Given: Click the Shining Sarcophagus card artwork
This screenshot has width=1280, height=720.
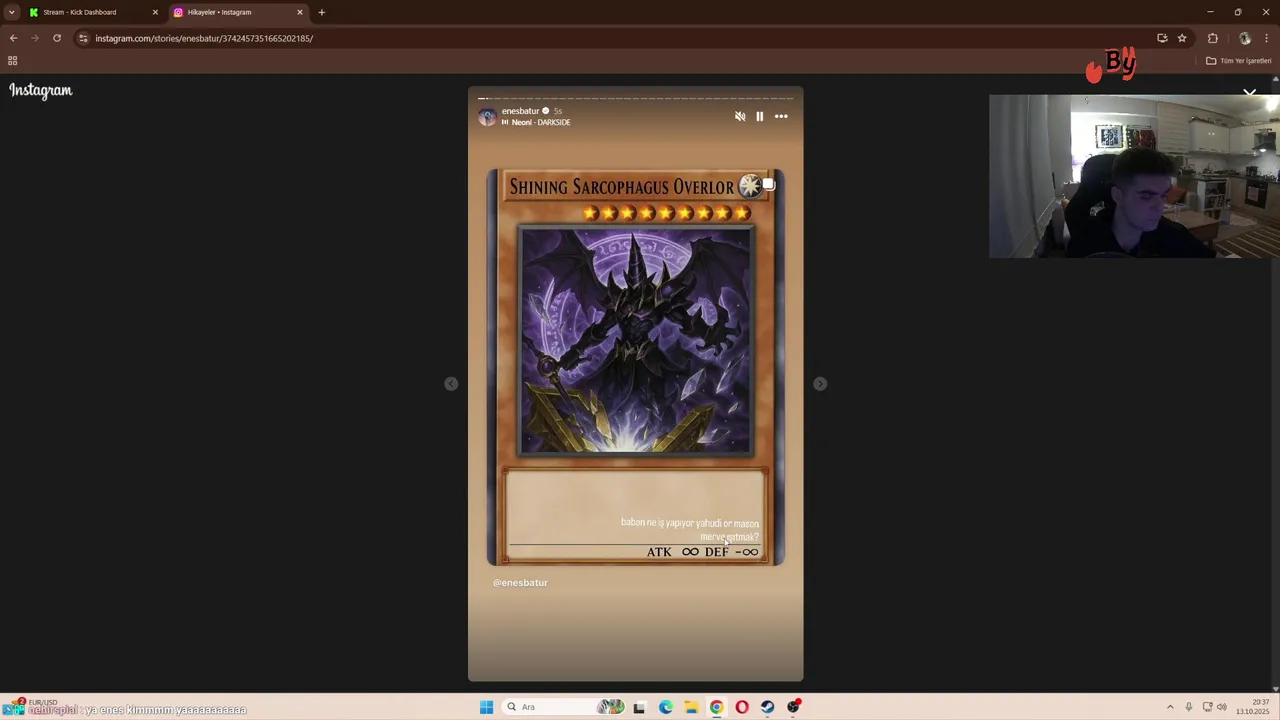Looking at the screenshot, I should pyautogui.click(x=636, y=341).
